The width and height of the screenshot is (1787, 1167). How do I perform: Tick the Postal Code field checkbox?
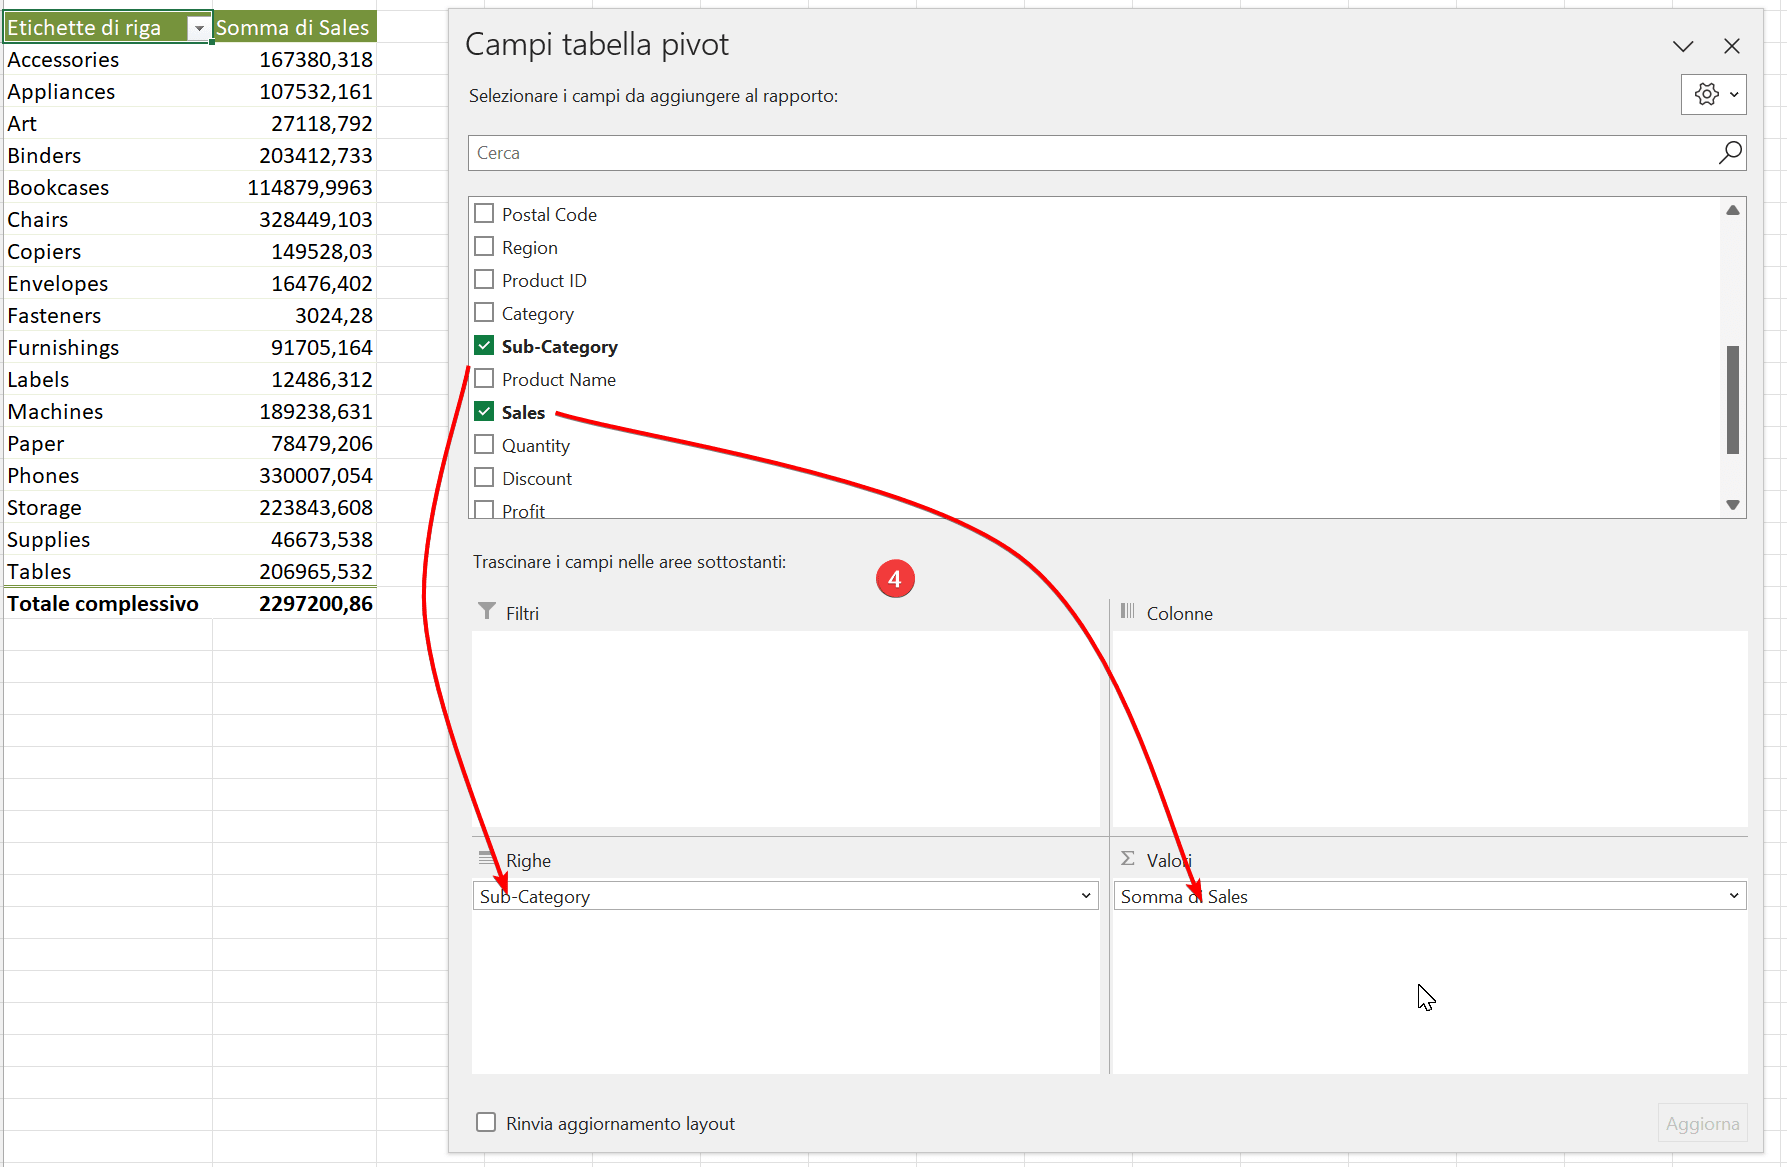pyautogui.click(x=484, y=214)
